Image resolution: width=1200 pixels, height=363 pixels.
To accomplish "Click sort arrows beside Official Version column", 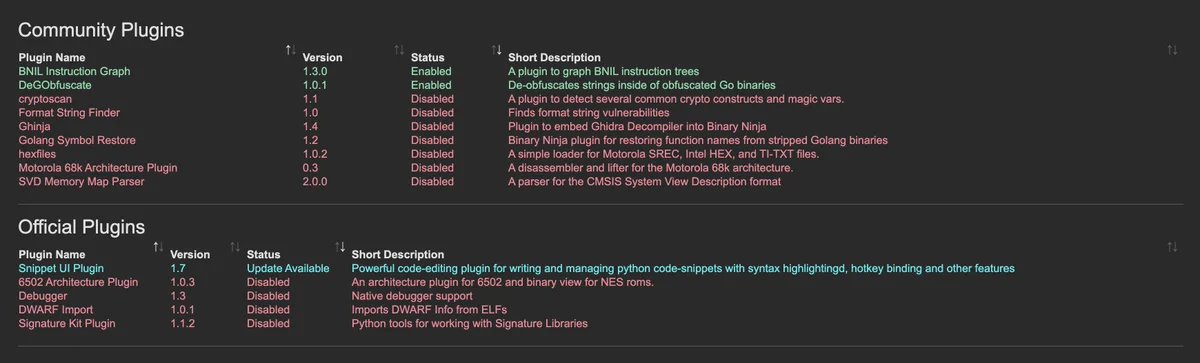I will (234, 246).
